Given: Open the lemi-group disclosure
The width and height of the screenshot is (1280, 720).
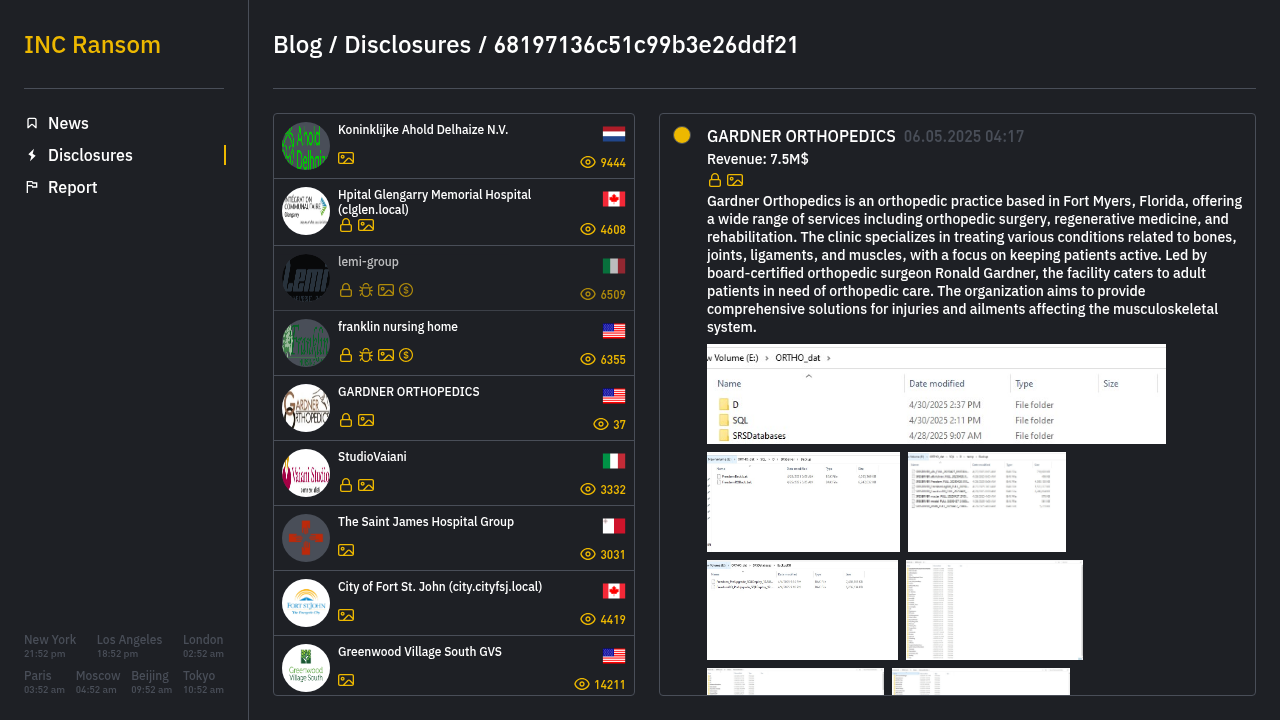Looking at the screenshot, I should tap(454, 278).
